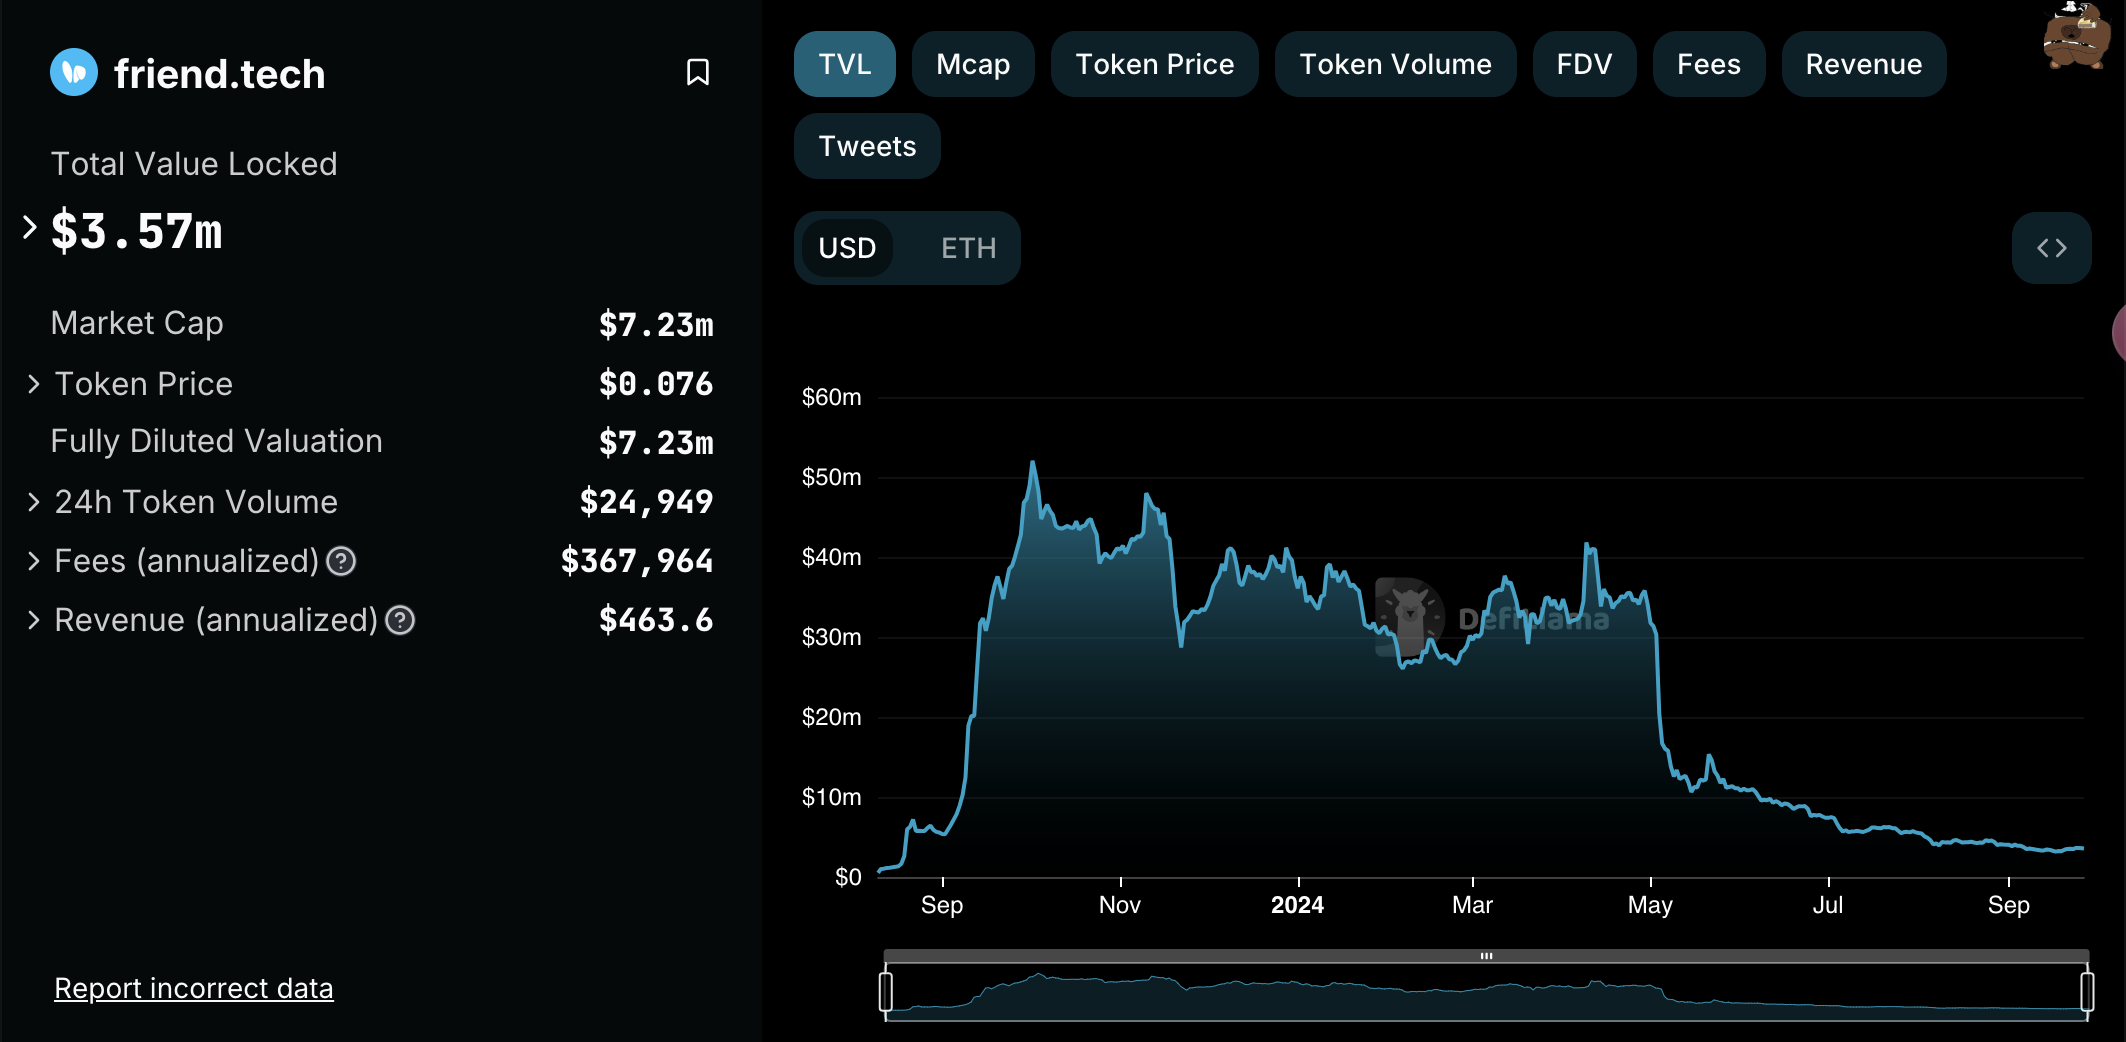The width and height of the screenshot is (2126, 1042).
Task: Click the May x-axis label
Action: pyautogui.click(x=1650, y=905)
